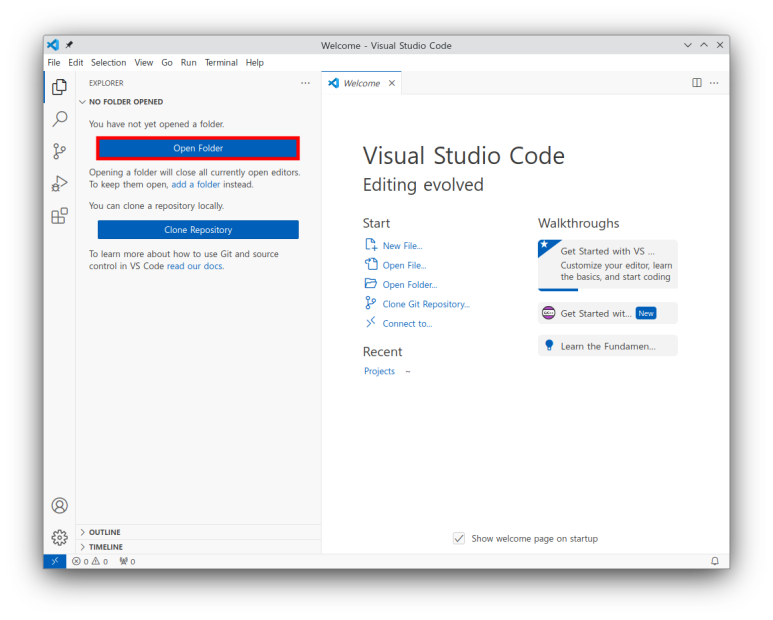Open the Run menu
Screen dimensions: 773x620
point(188,63)
